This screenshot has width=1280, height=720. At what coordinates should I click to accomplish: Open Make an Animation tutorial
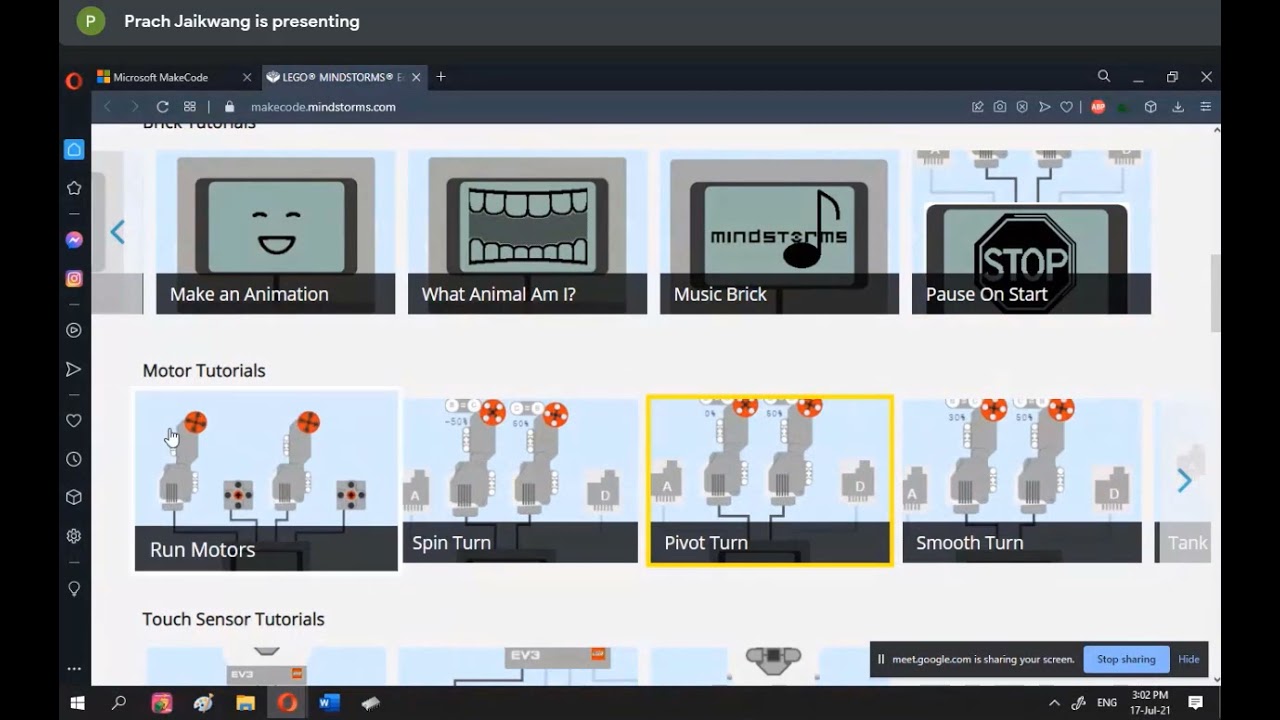tap(276, 232)
